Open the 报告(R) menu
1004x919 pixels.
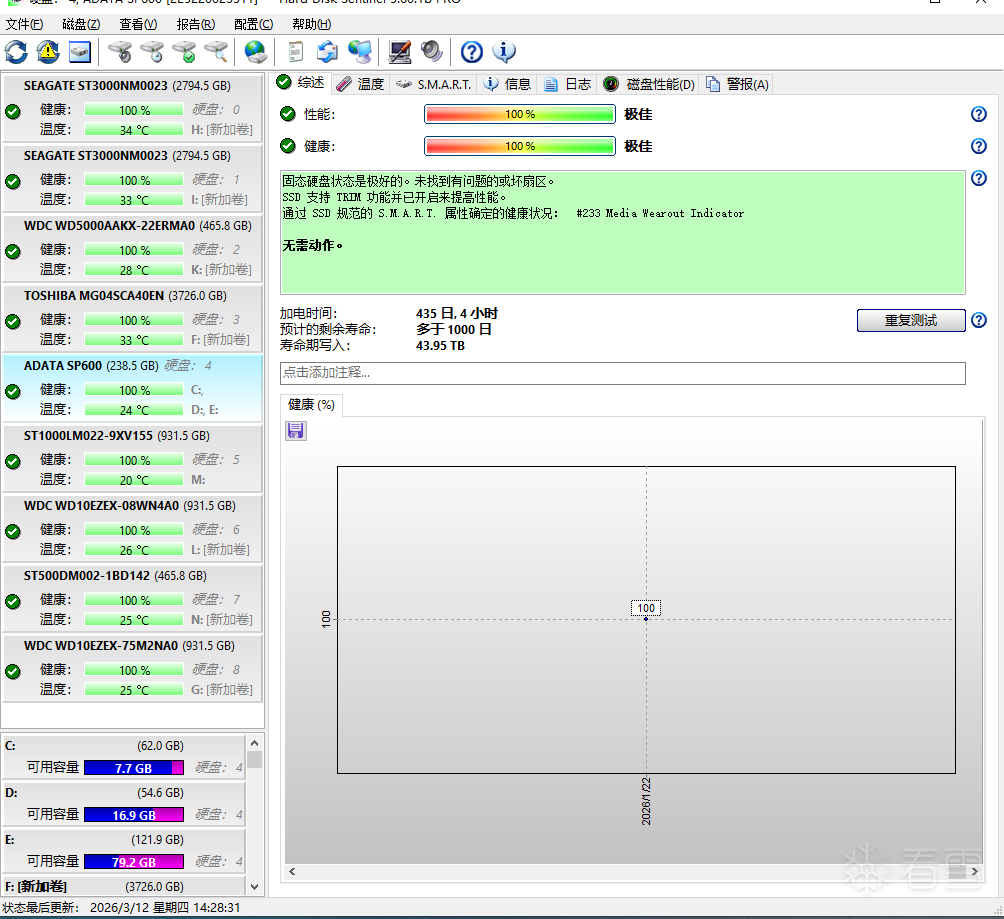pyautogui.click(x=195, y=24)
